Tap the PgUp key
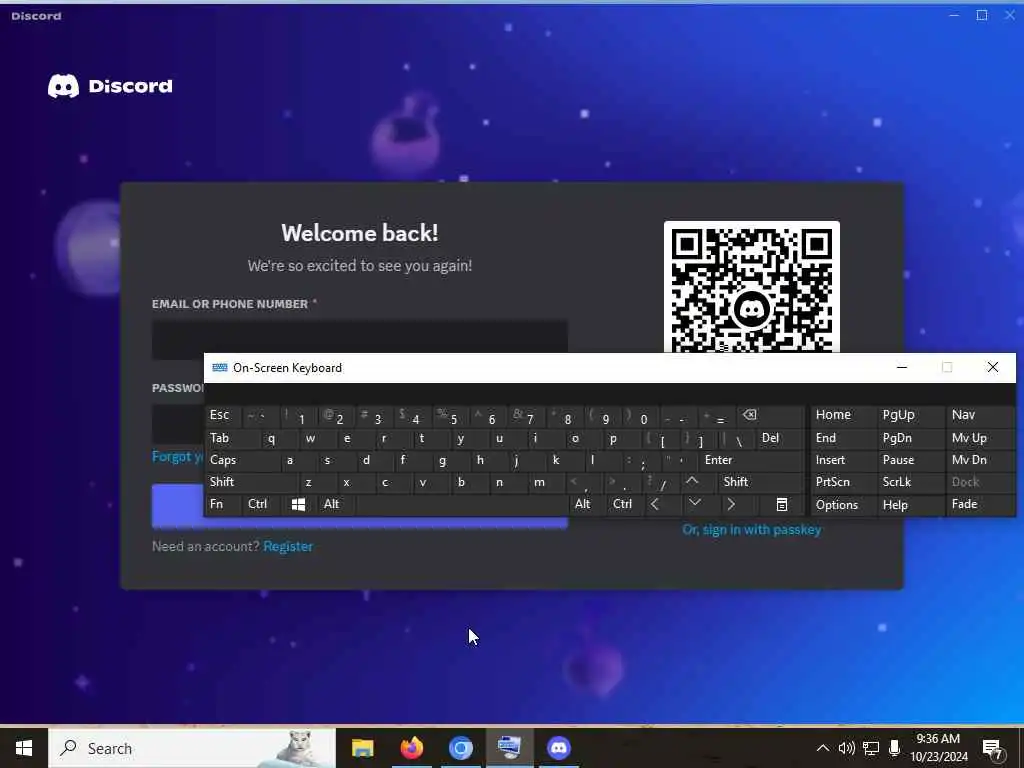Image resolution: width=1024 pixels, height=768 pixels. [910, 415]
